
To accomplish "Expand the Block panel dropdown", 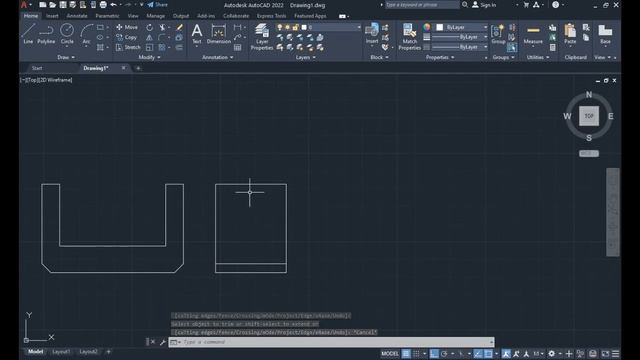I will [379, 58].
